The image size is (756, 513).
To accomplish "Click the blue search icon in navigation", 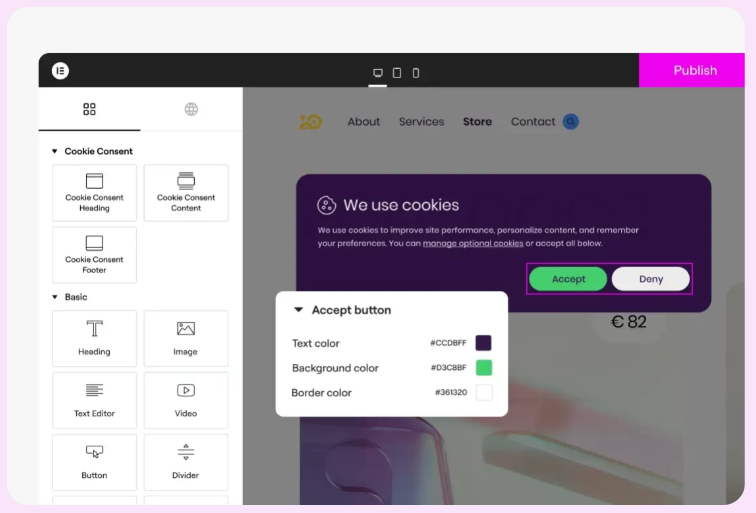I will tap(570, 122).
